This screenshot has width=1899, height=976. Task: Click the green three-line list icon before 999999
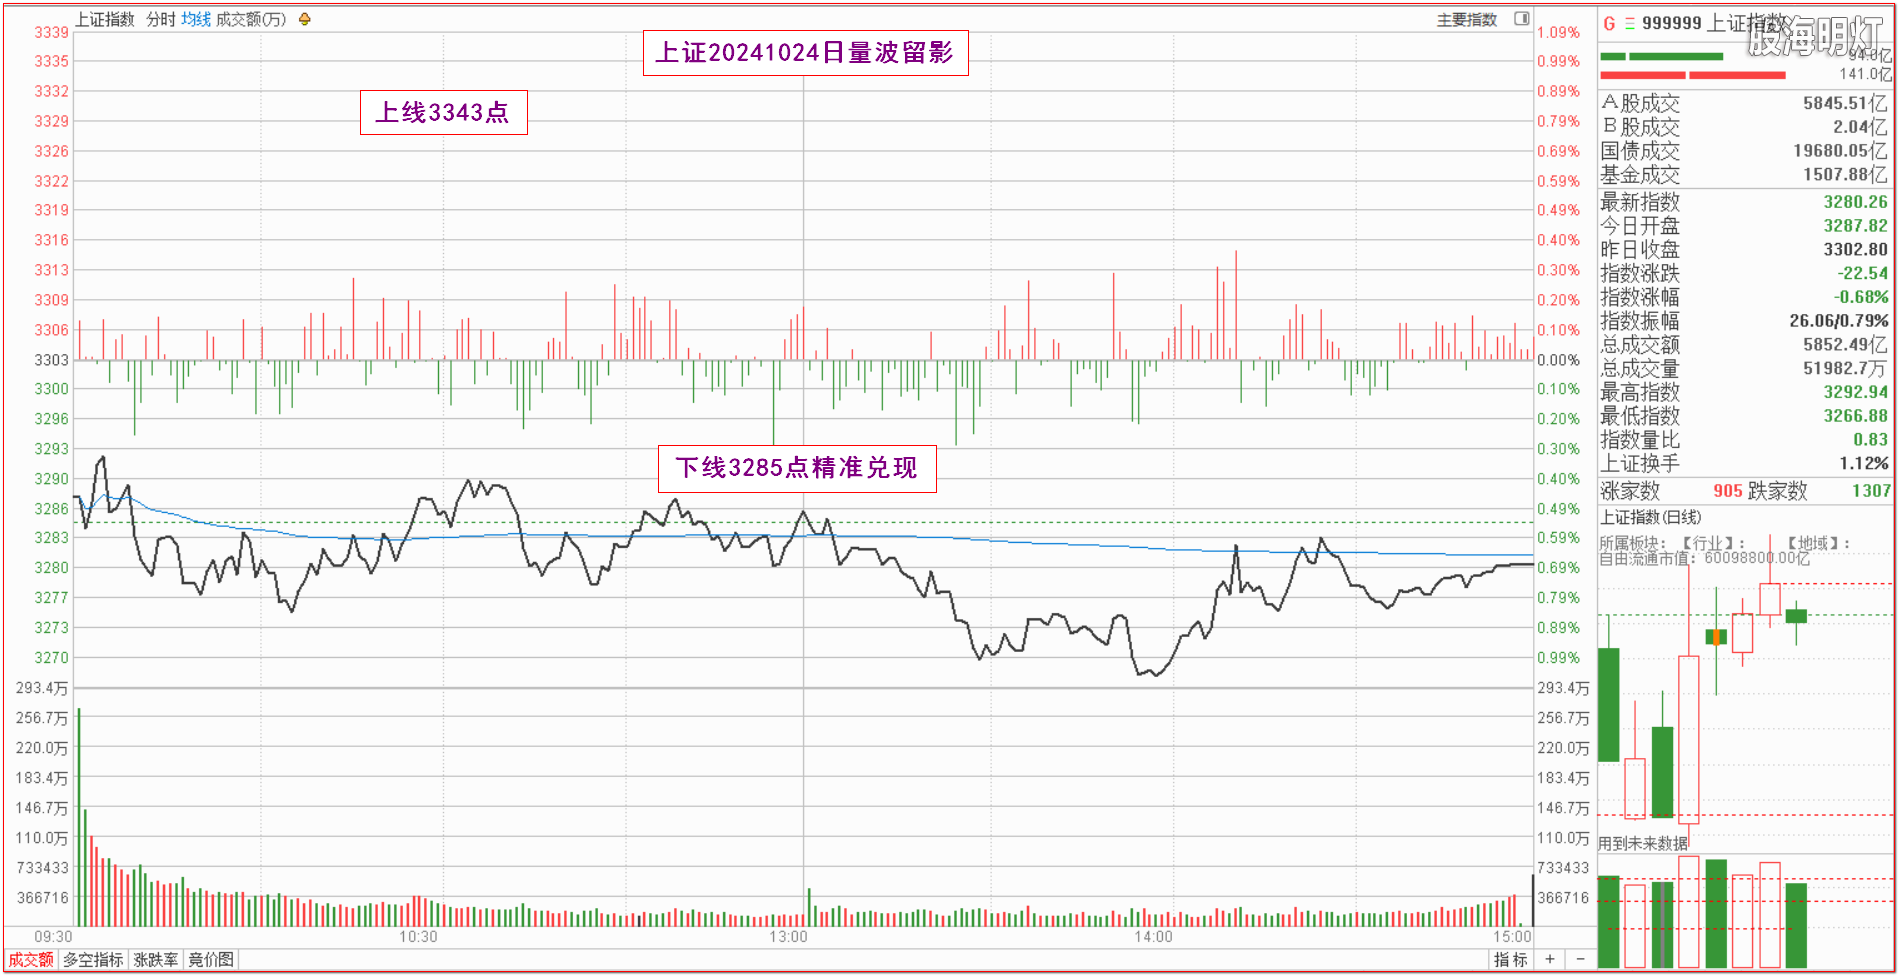point(1629,23)
